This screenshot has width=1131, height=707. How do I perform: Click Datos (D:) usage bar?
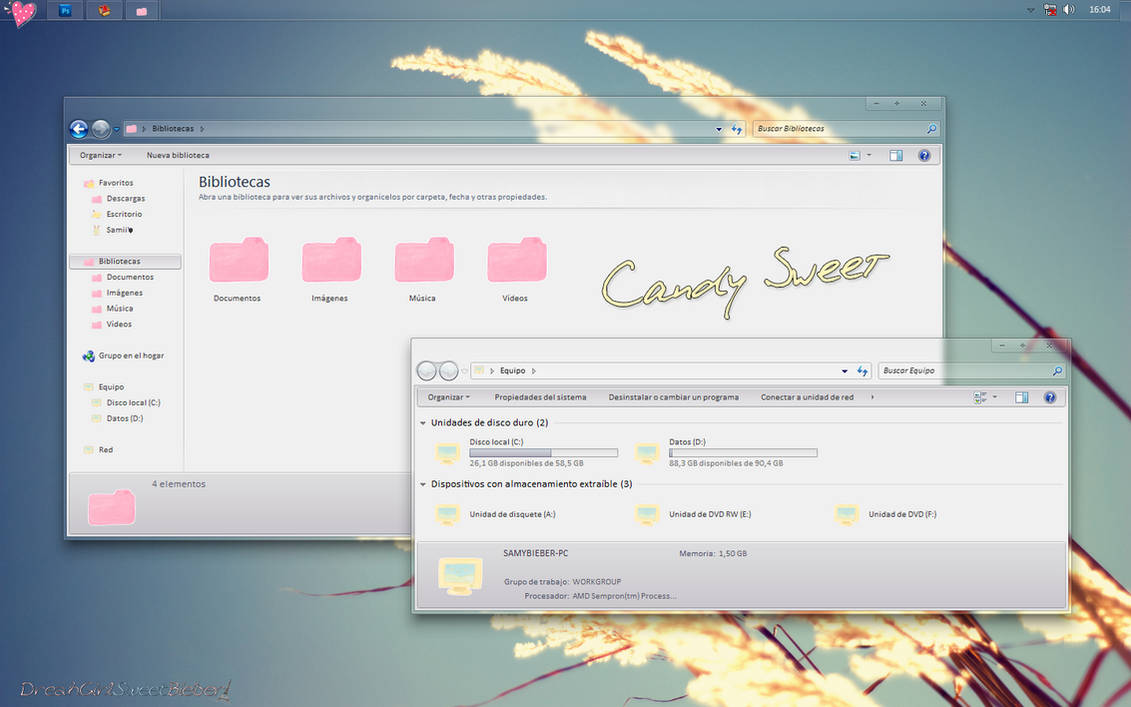coord(743,453)
